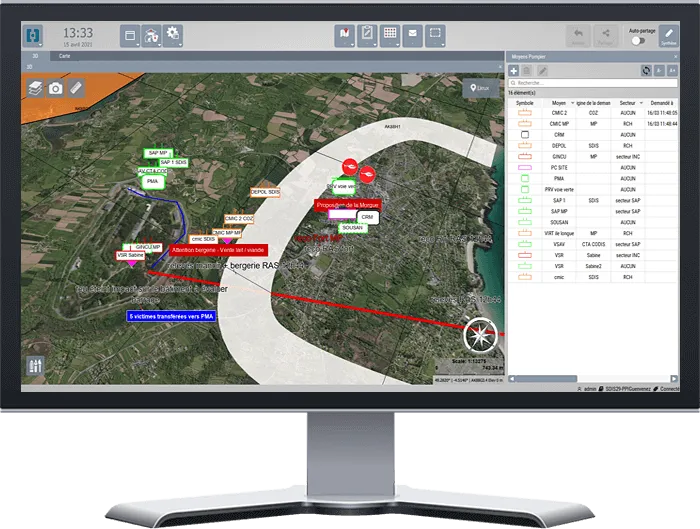Click the SOUSAN label on the map
This screenshot has width=700, height=529.
[x=353, y=228]
